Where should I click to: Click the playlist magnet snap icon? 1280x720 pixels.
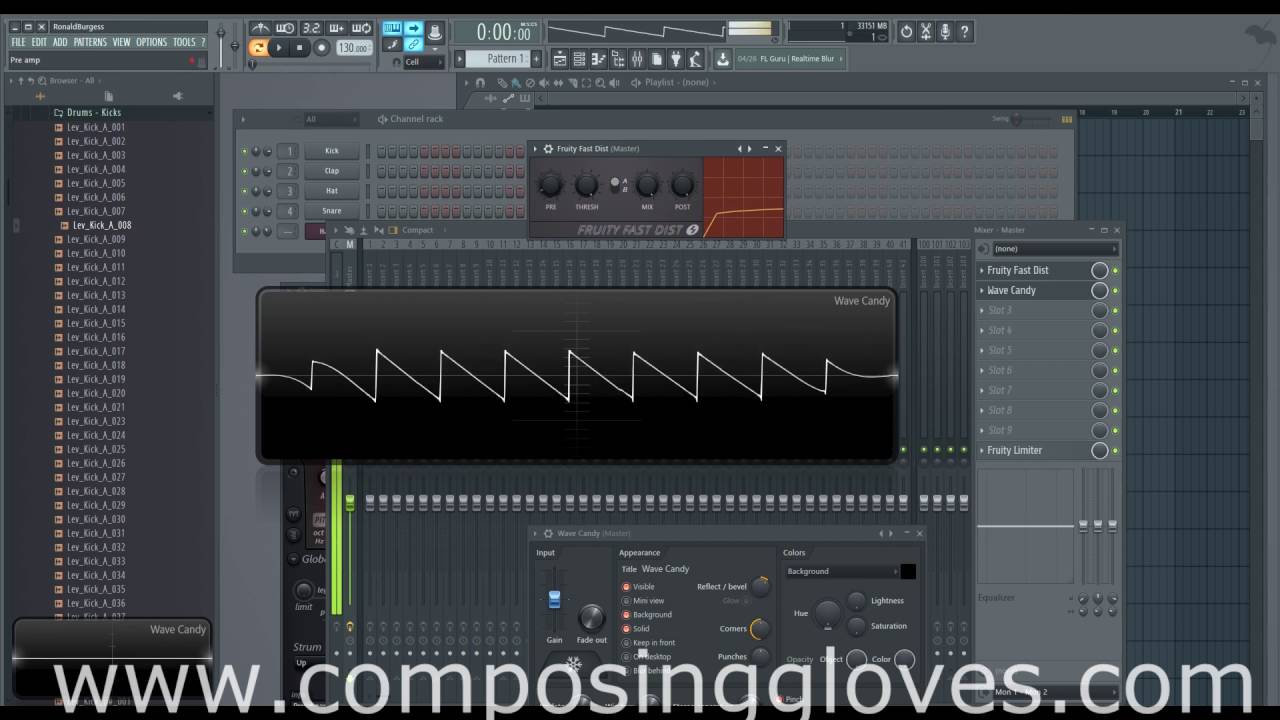click(x=480, y=82)
